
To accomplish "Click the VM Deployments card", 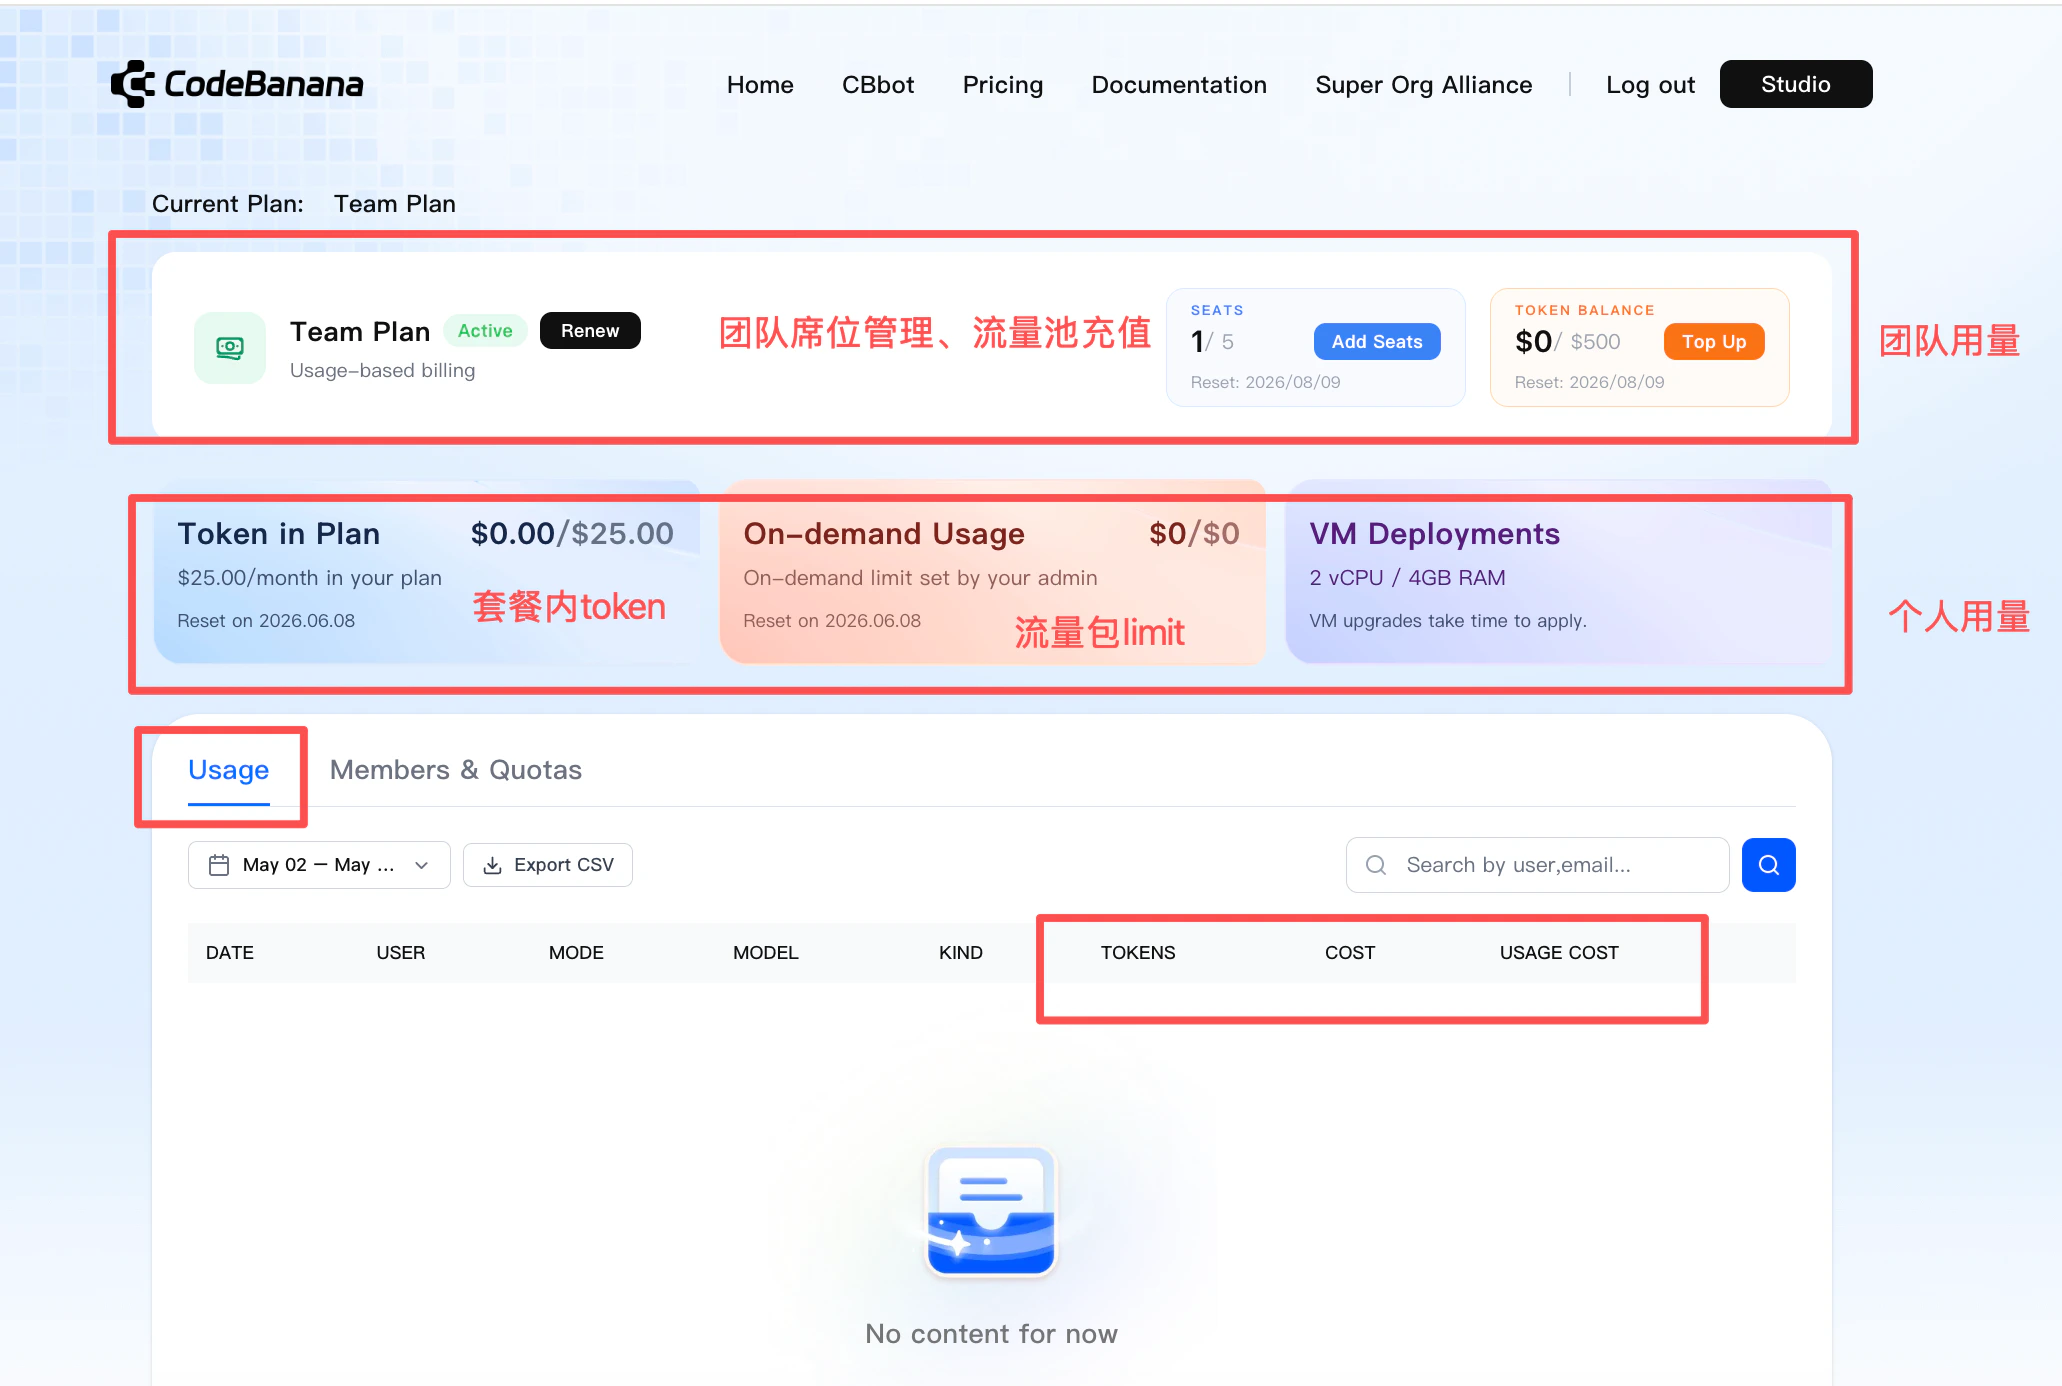I will 1559,572.
